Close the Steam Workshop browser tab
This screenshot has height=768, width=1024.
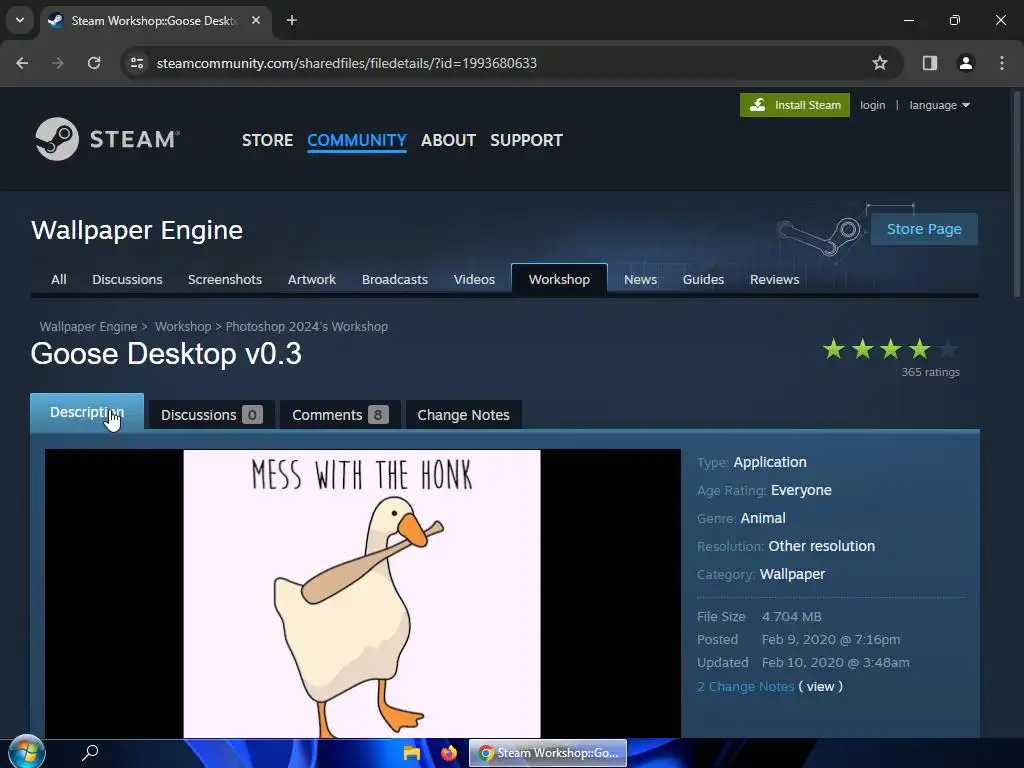click(256, 20)
